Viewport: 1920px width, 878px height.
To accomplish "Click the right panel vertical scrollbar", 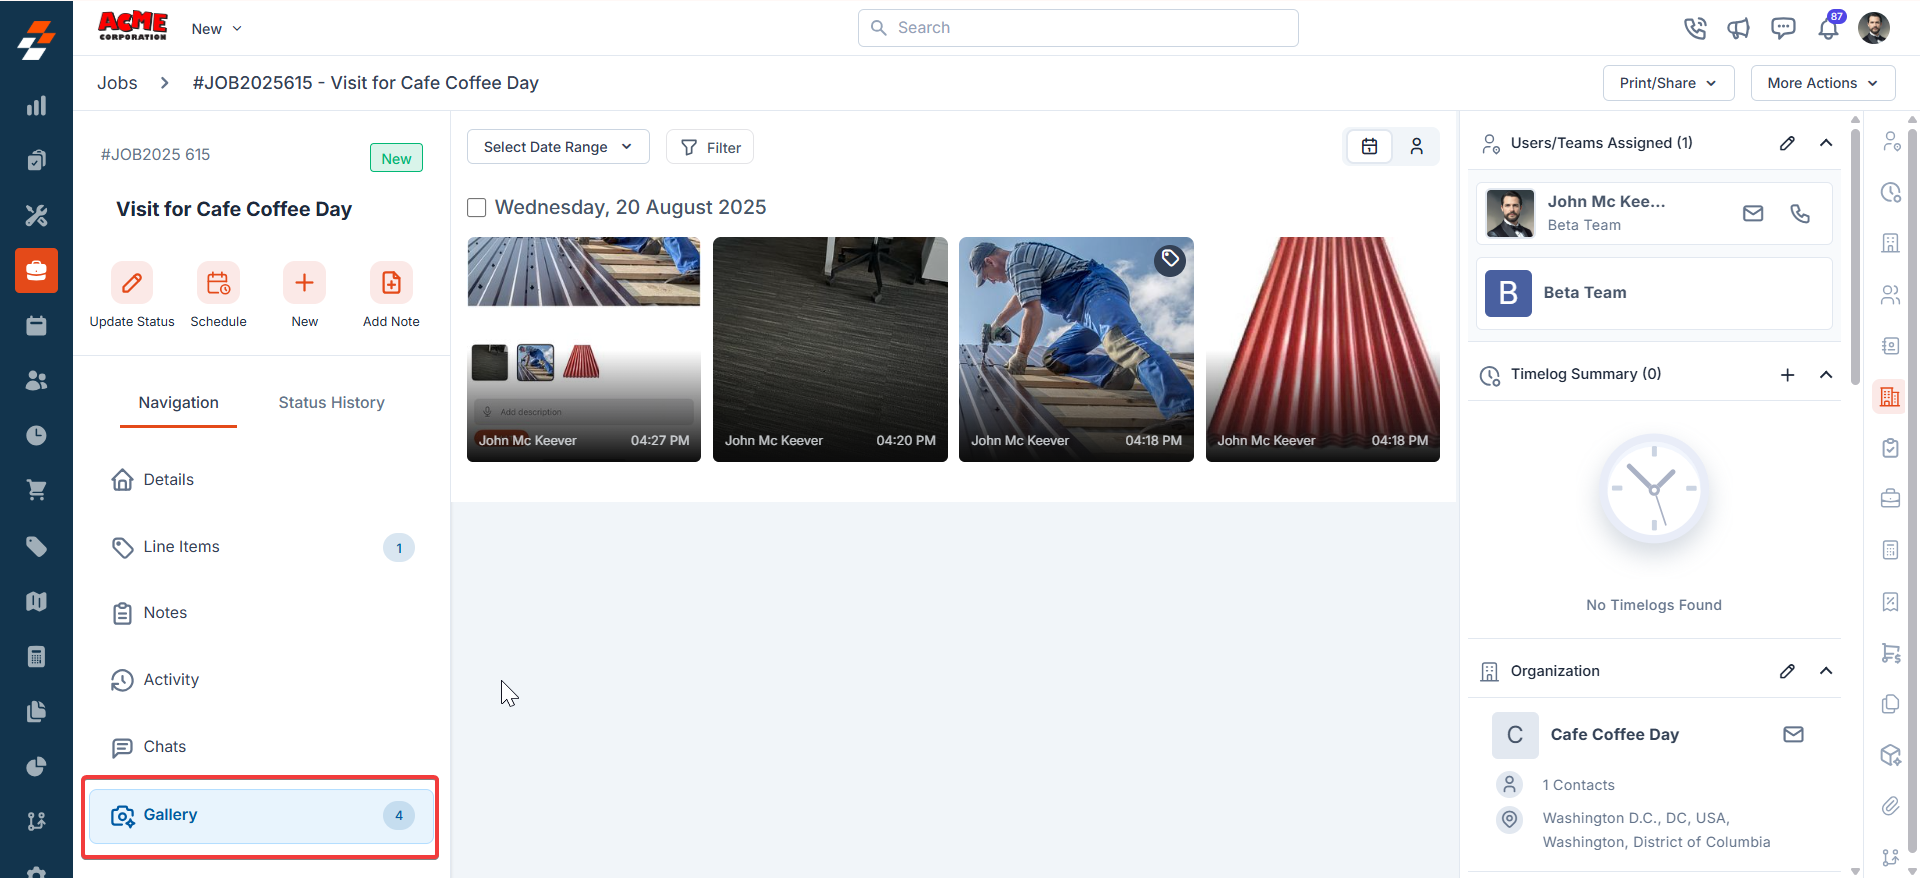I will pos(1855,255).
